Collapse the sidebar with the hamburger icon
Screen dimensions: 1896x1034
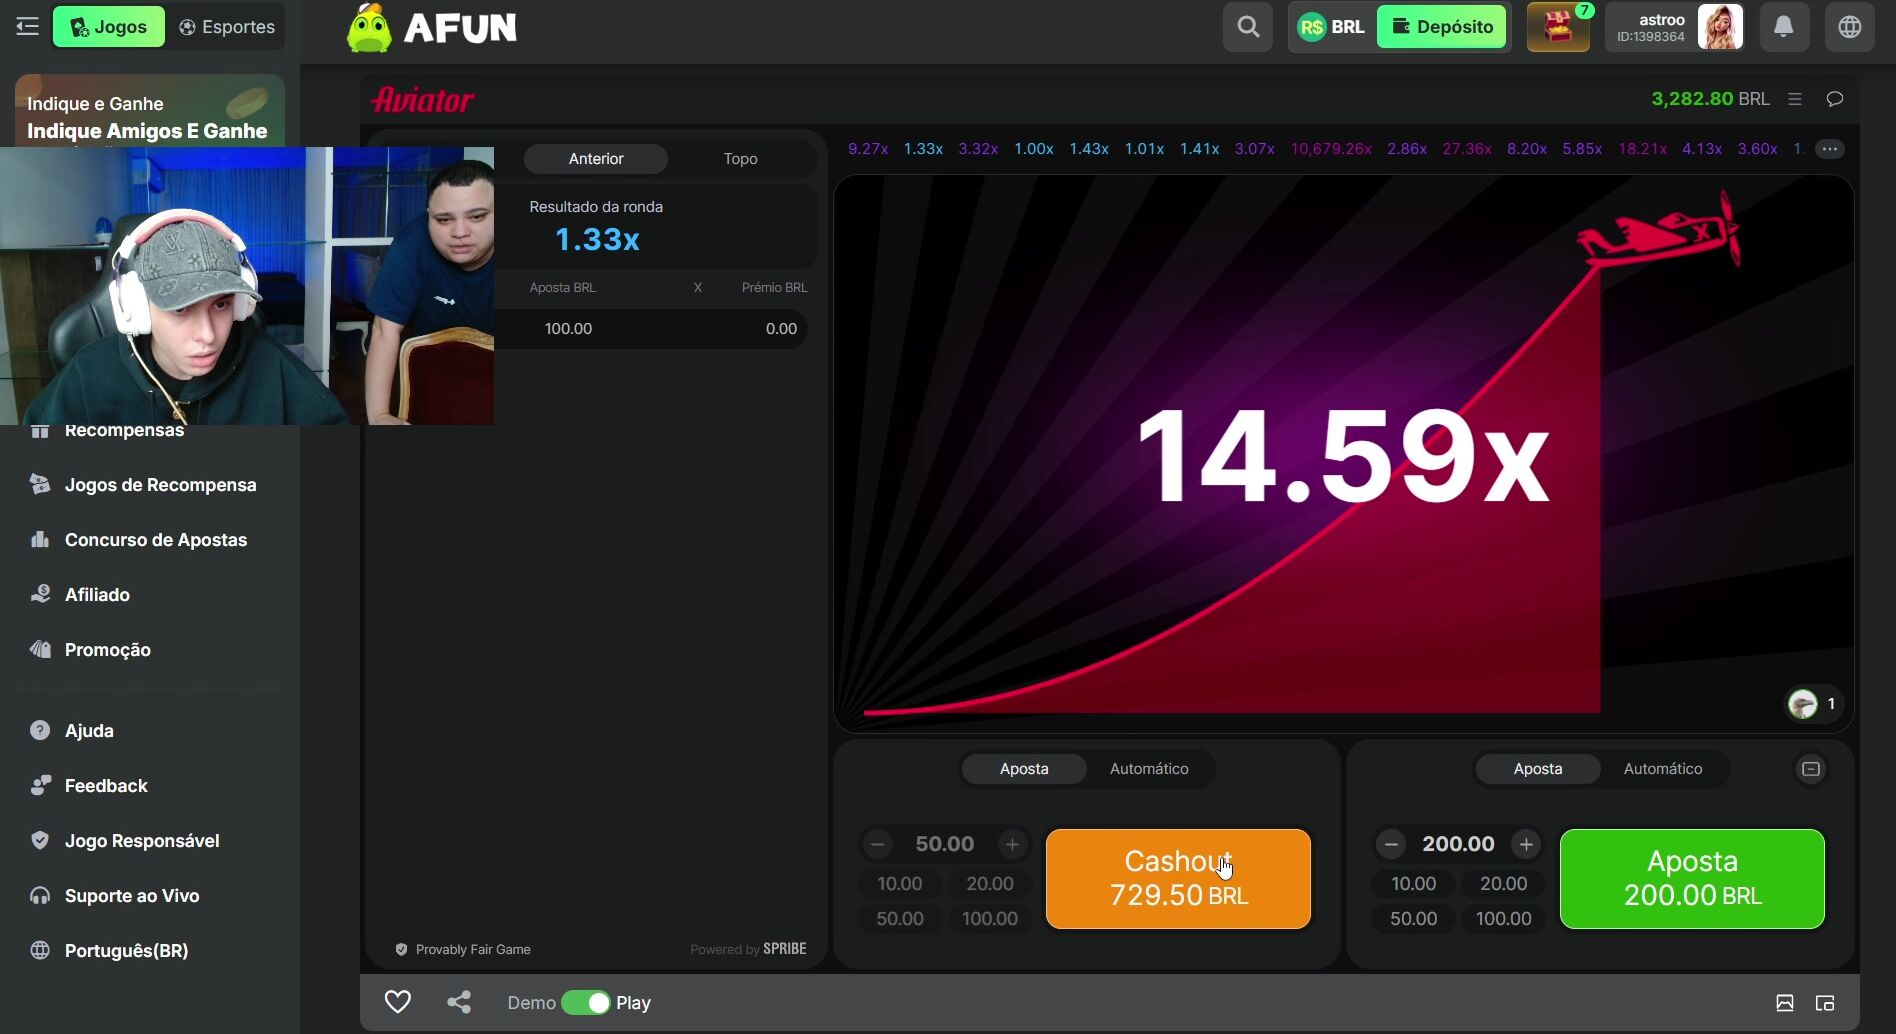point(28,27)
